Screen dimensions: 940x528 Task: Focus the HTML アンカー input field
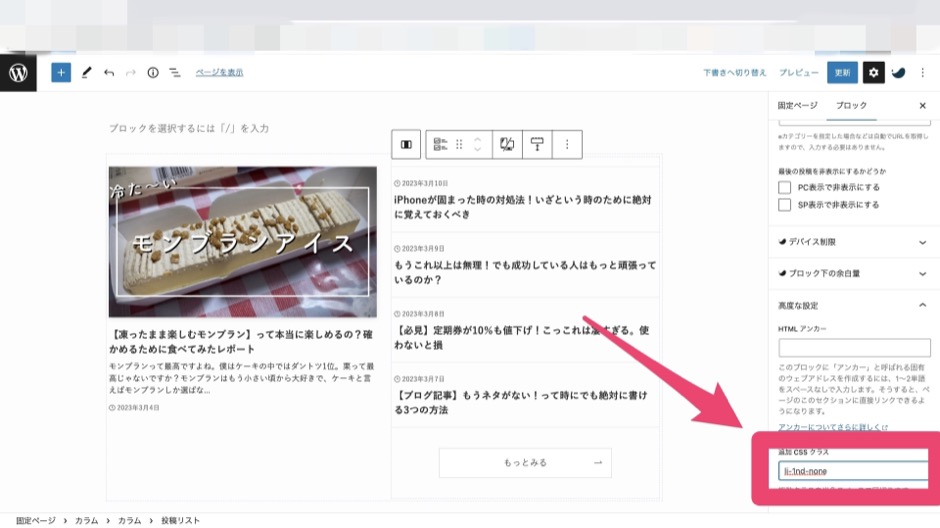(854, 348)
